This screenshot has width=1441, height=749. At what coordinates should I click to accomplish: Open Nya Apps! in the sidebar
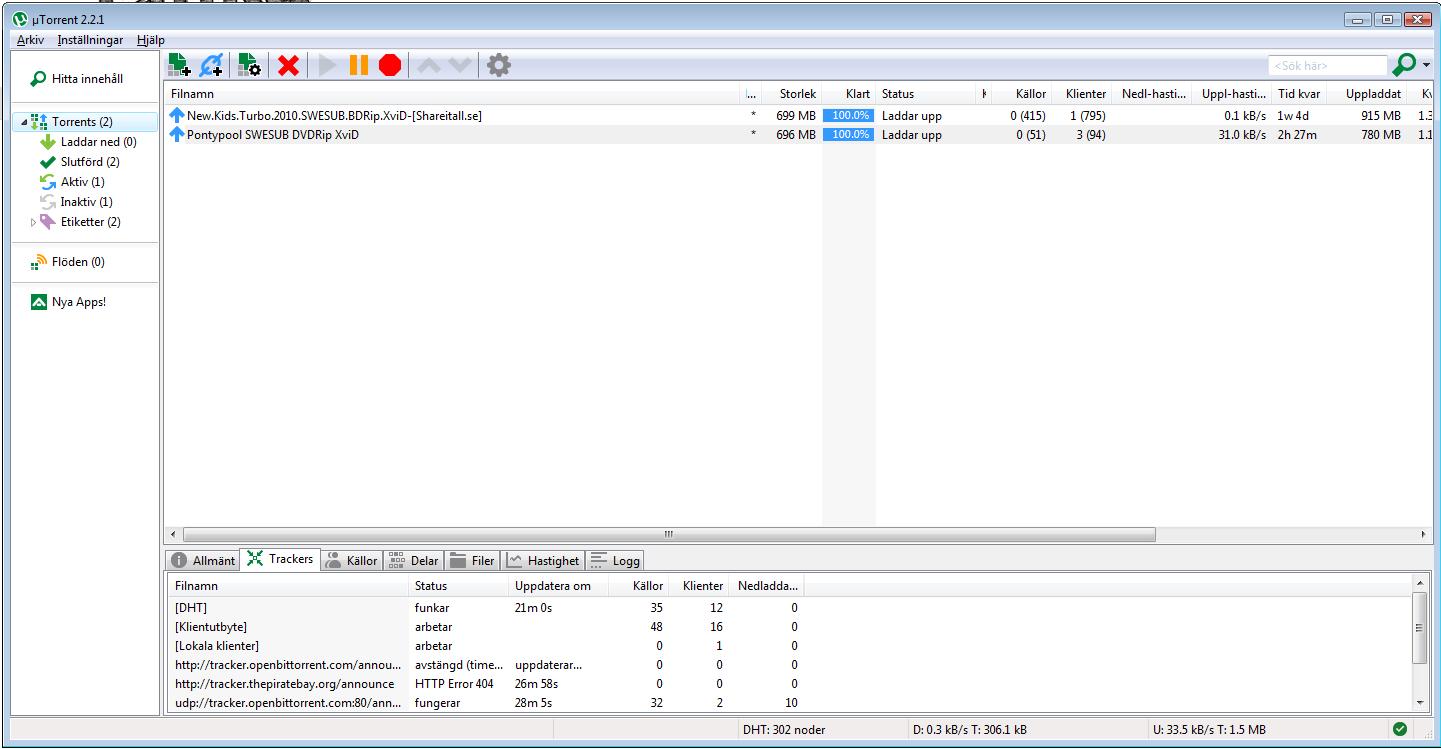[69, 302]
